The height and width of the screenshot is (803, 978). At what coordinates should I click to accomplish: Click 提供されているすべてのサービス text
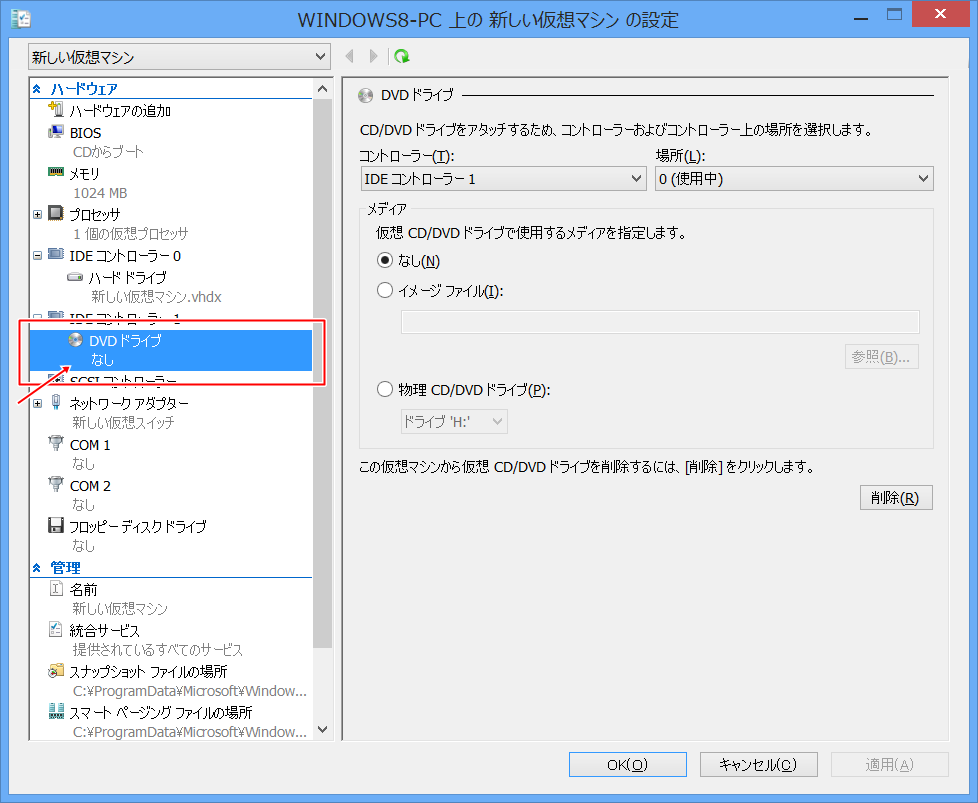[x=158, y=650]
